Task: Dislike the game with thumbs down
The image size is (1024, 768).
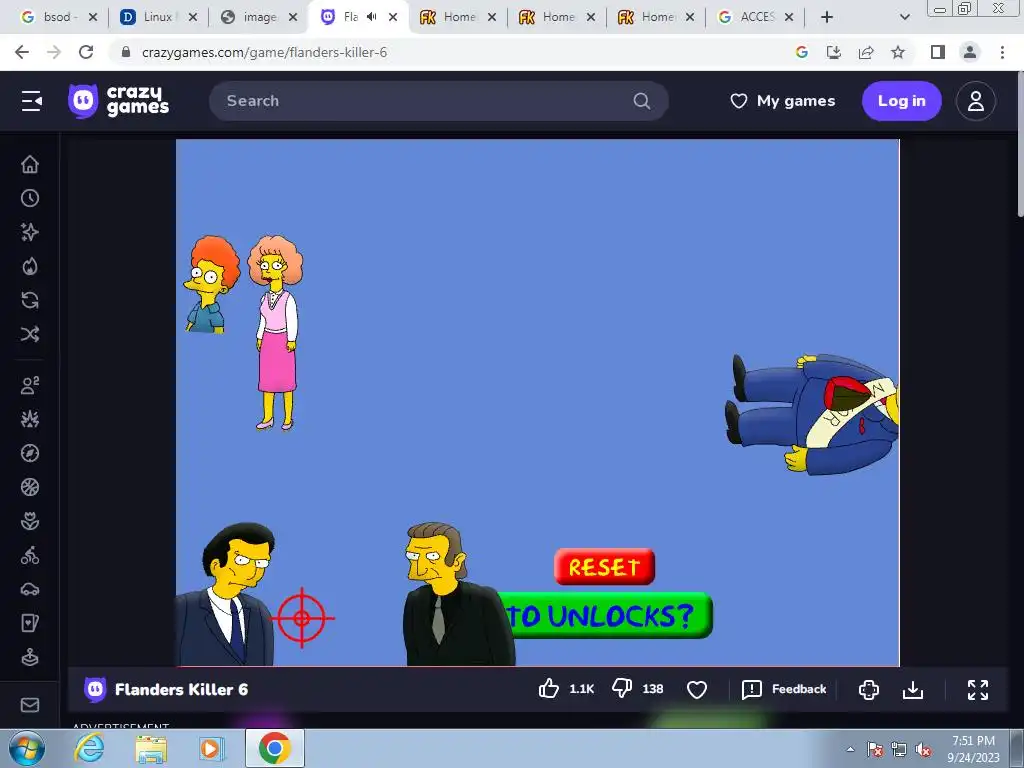Action: [x=622, y=689]
